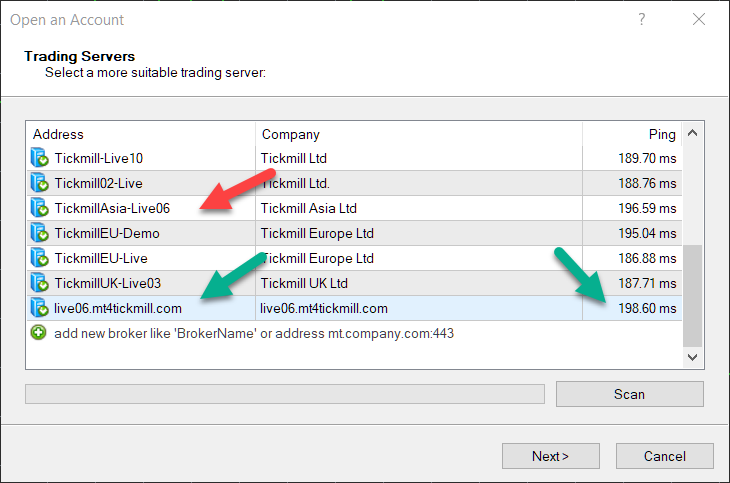Screen dimensions: 730x483
Task: Click the server icon beside Tickmill-Live10
Action: [x=40, y=158]
